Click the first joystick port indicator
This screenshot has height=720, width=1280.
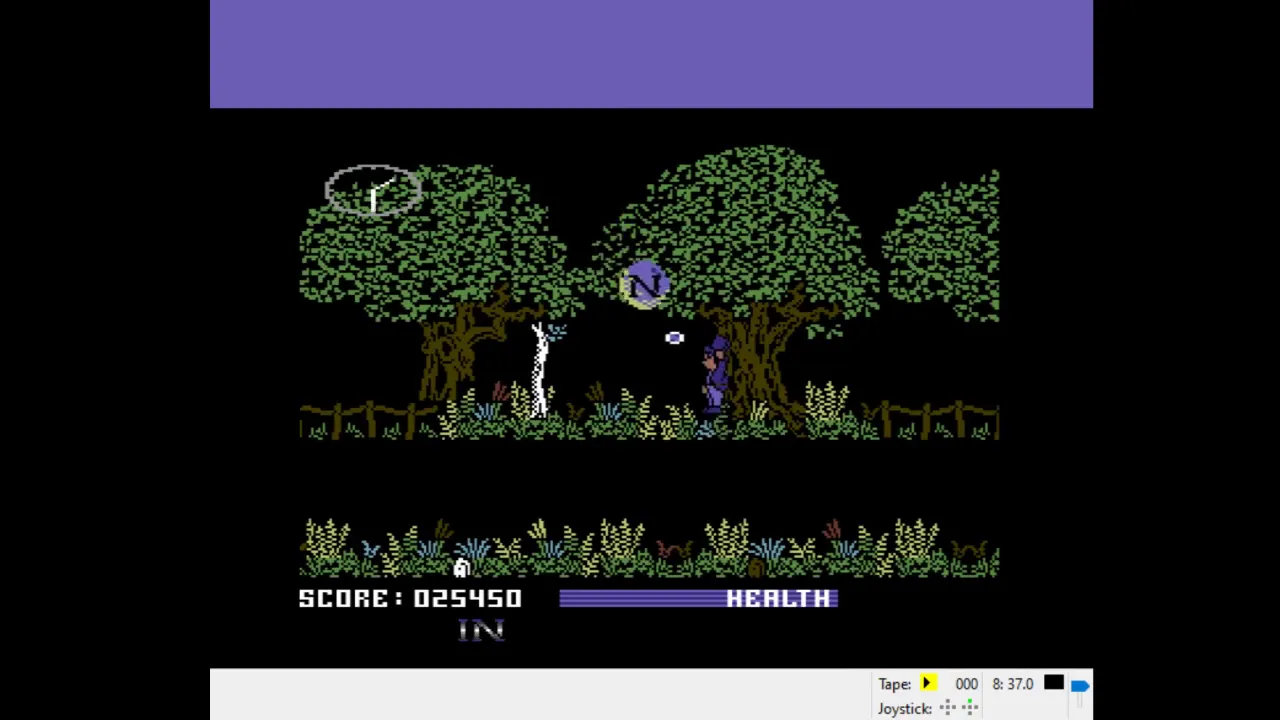[x=947, y=708]
